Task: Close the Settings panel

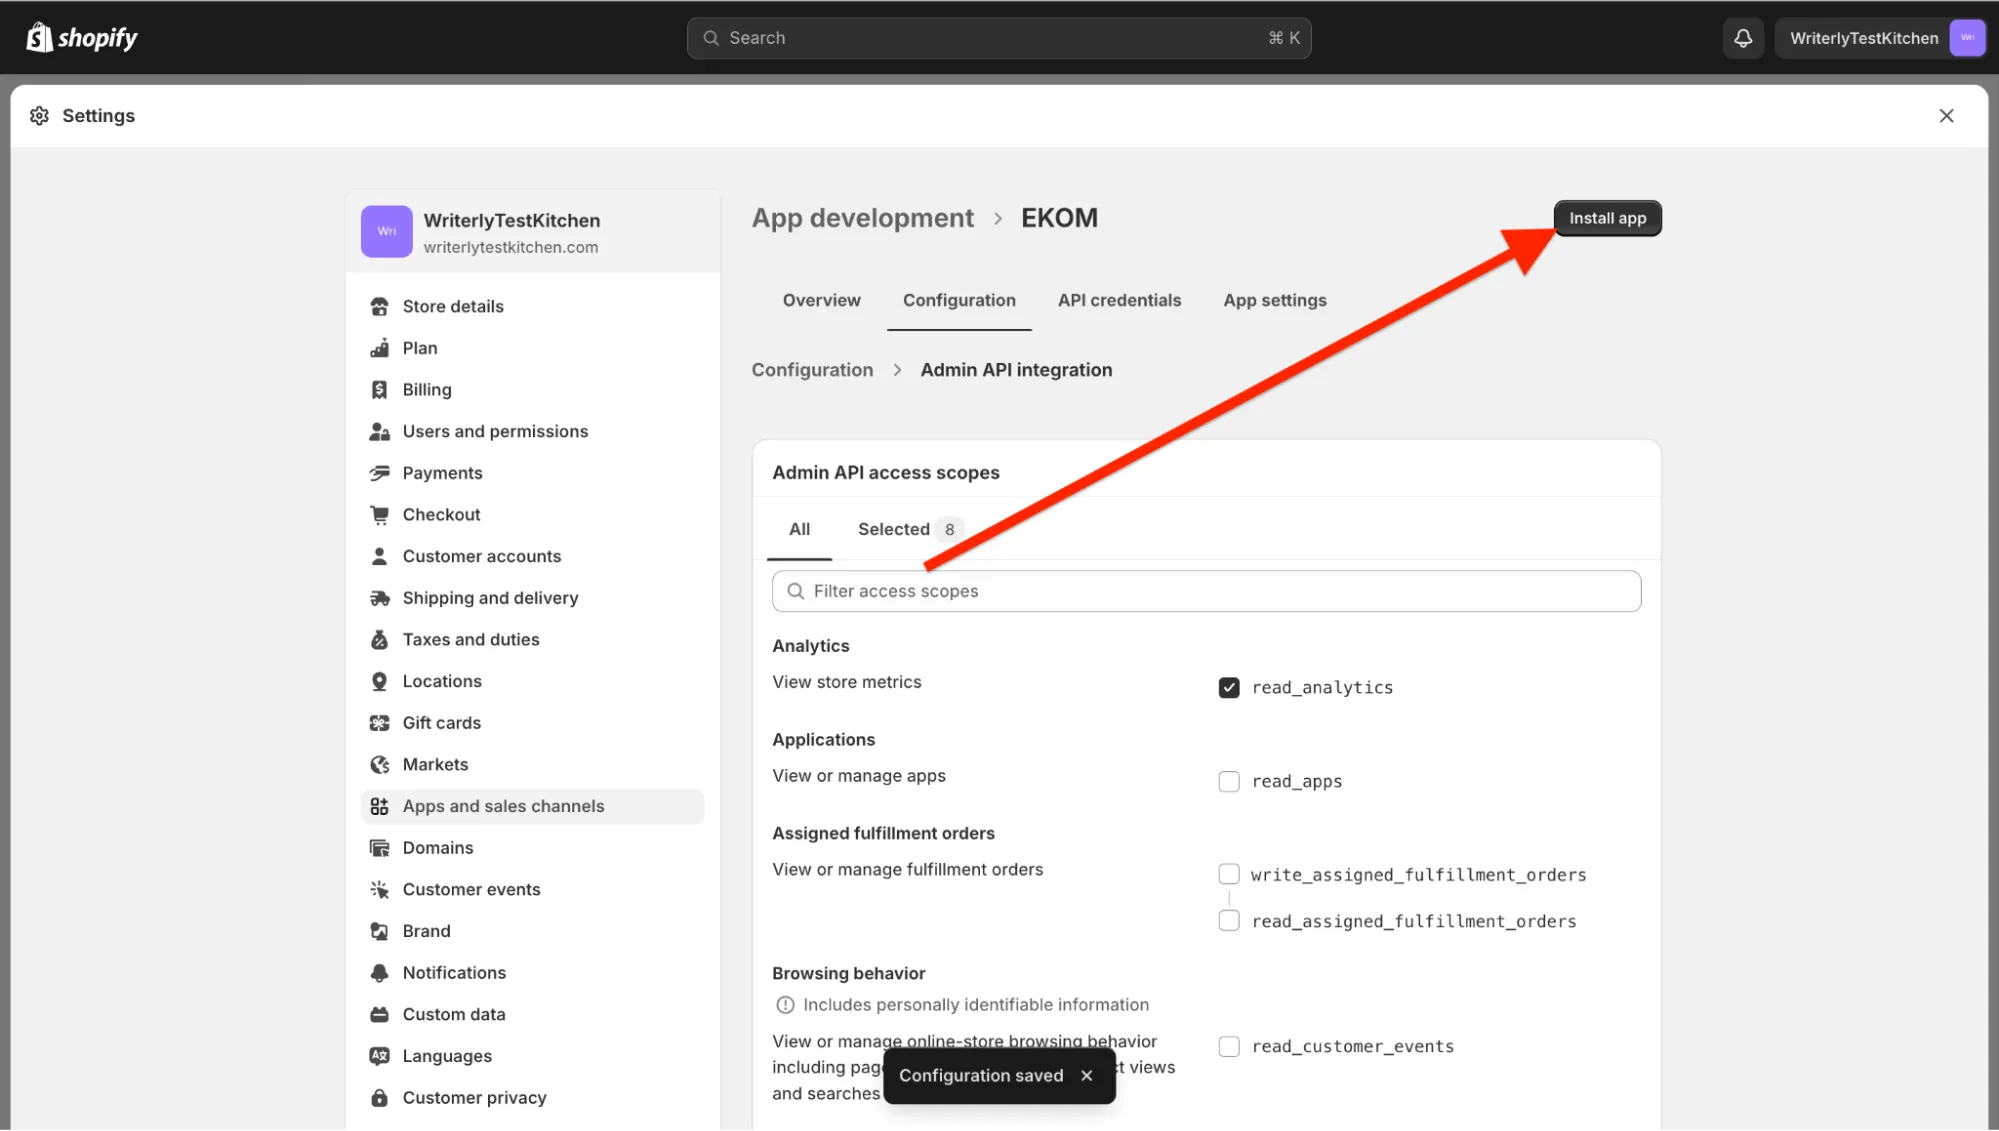Action: [x=1946, y=116]
